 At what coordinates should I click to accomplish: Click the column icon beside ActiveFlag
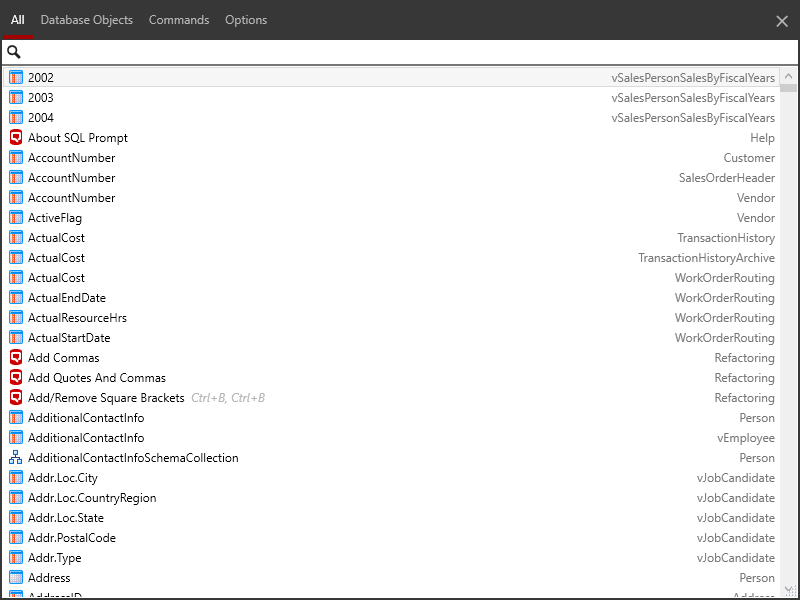pyautogui.click(x=14, y=217)
